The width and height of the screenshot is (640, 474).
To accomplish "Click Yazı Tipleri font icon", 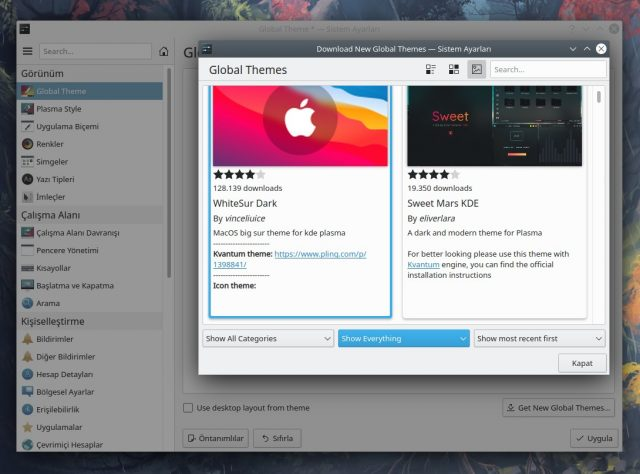I will (x=27, y=179).
